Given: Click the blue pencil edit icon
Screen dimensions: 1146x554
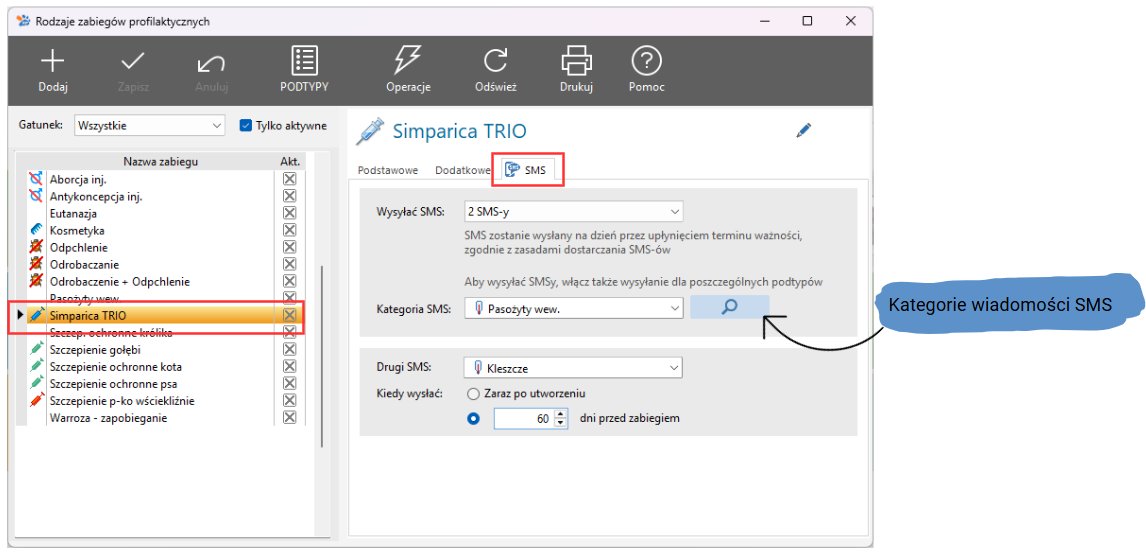Looking at the screenshot, I should click(804, 130).
